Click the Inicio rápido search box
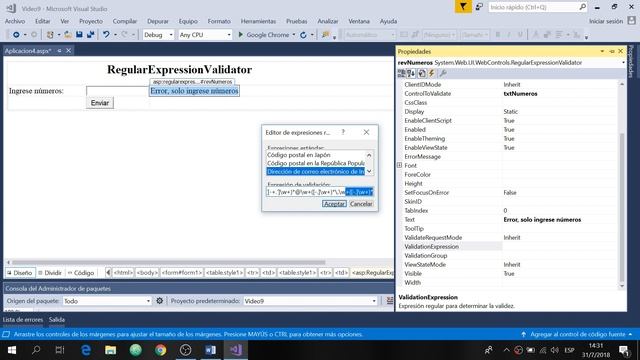 point(538,7)
